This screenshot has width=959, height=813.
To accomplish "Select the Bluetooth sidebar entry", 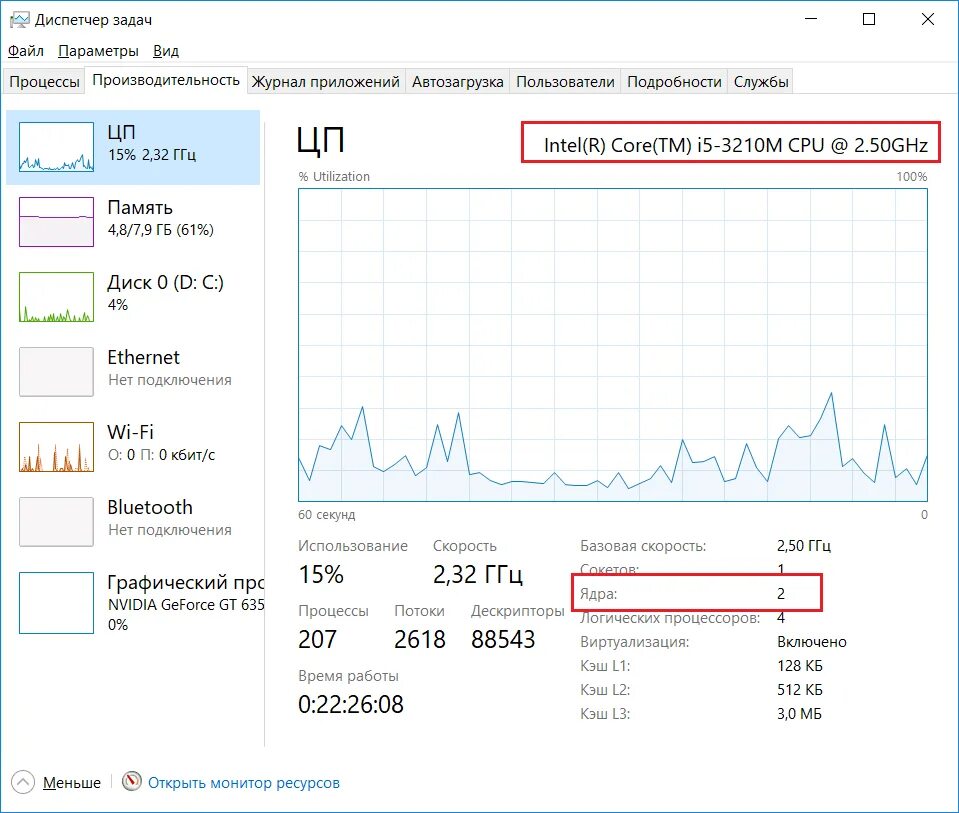I will [133, 522].
